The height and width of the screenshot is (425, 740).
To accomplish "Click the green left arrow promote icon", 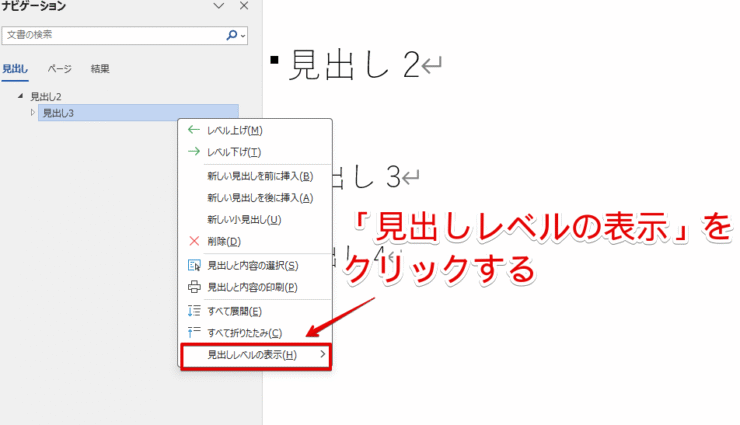I will coord(193,130).
